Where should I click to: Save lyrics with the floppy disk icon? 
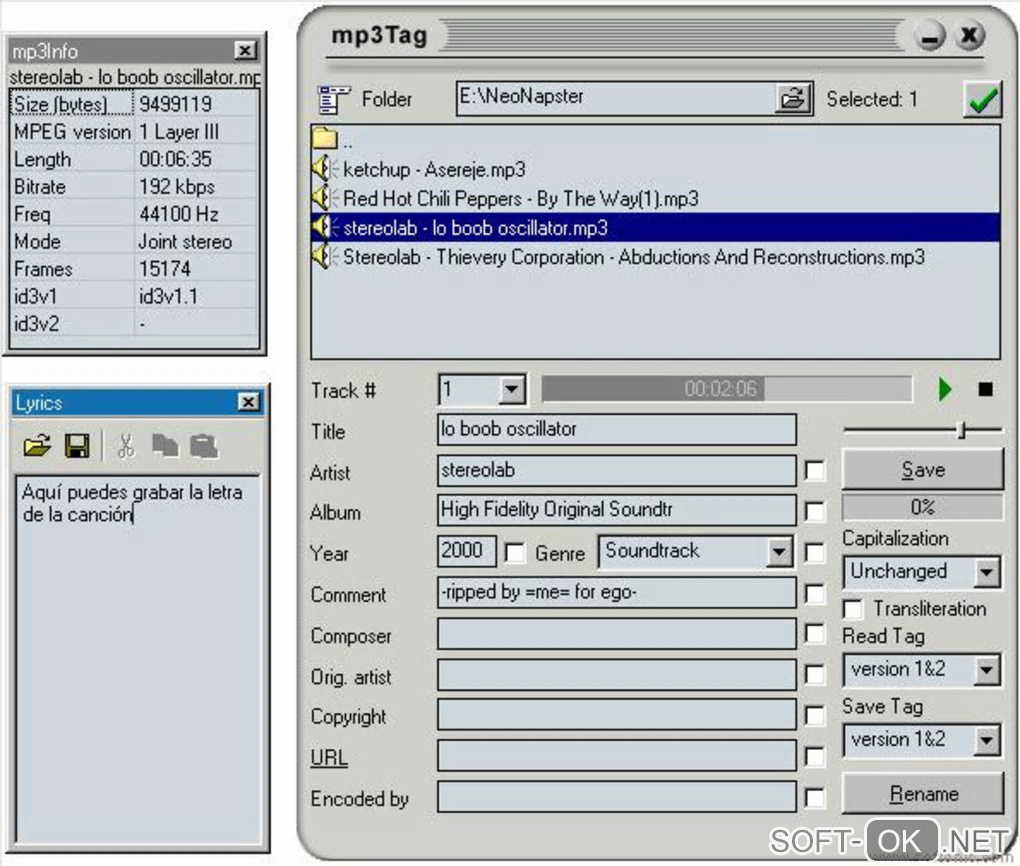pyautogui.click(x=77, y=446)
